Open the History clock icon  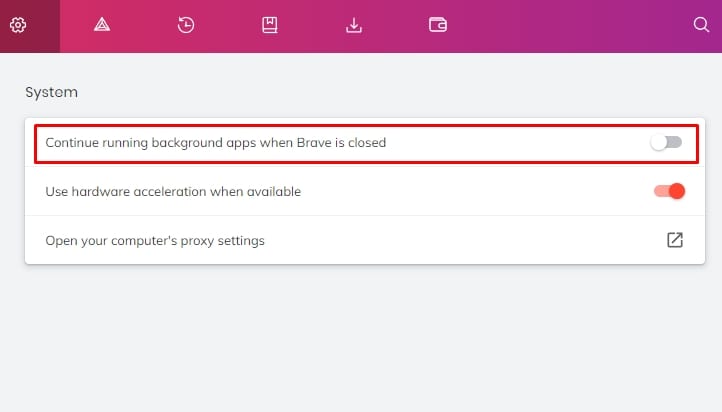[186, 25]
